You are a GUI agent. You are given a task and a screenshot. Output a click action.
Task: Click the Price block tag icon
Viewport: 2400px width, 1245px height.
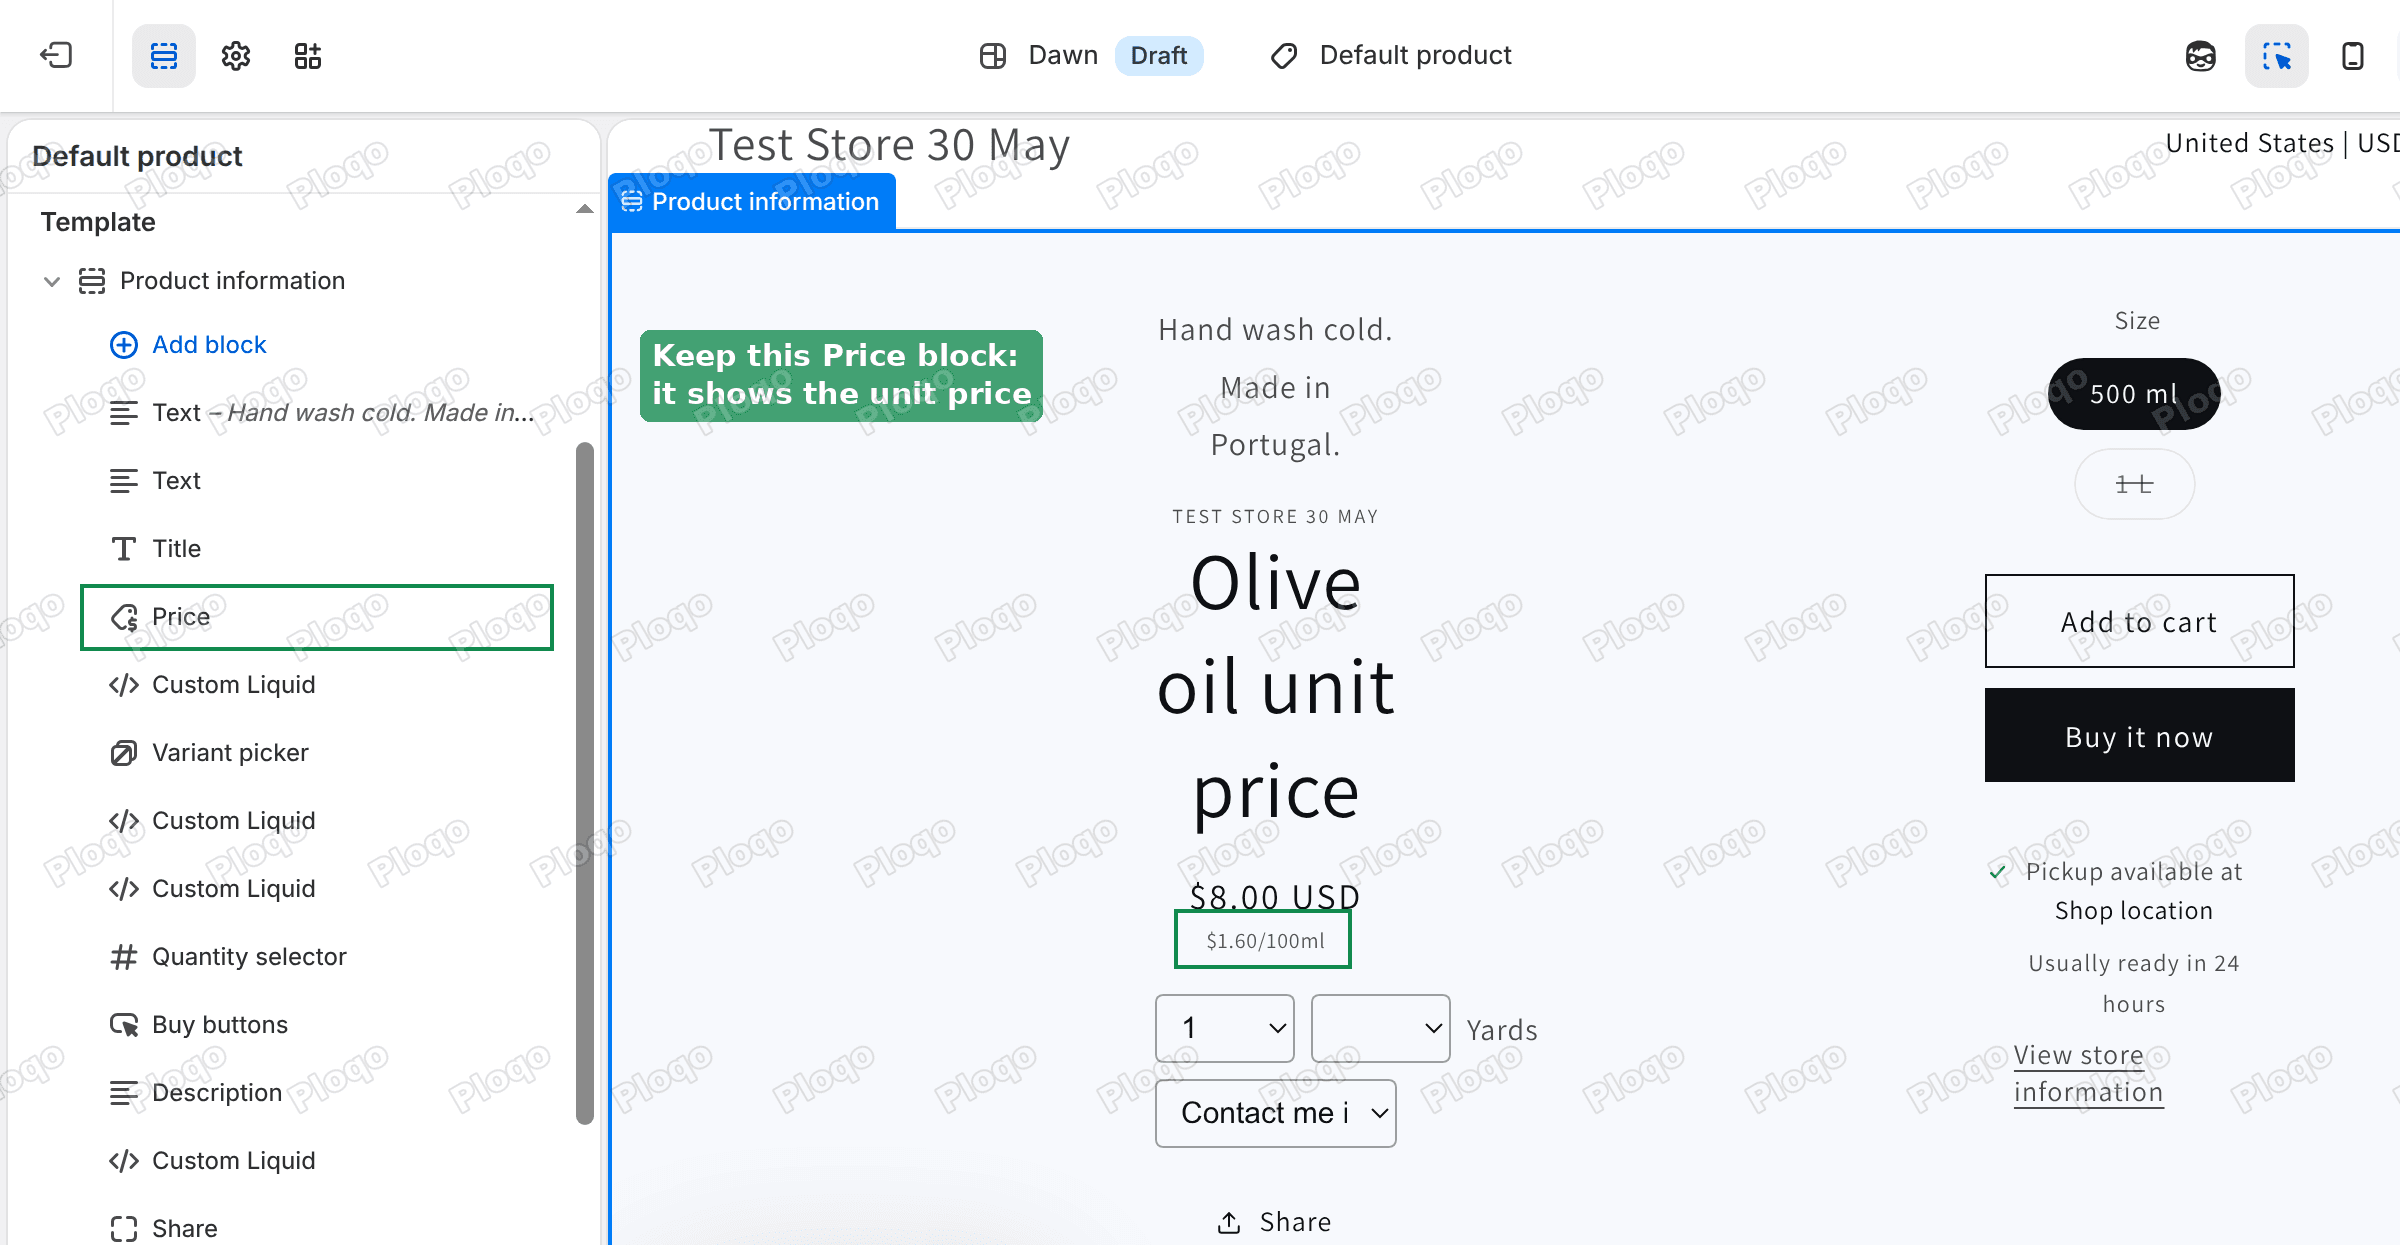coord(124,617)
